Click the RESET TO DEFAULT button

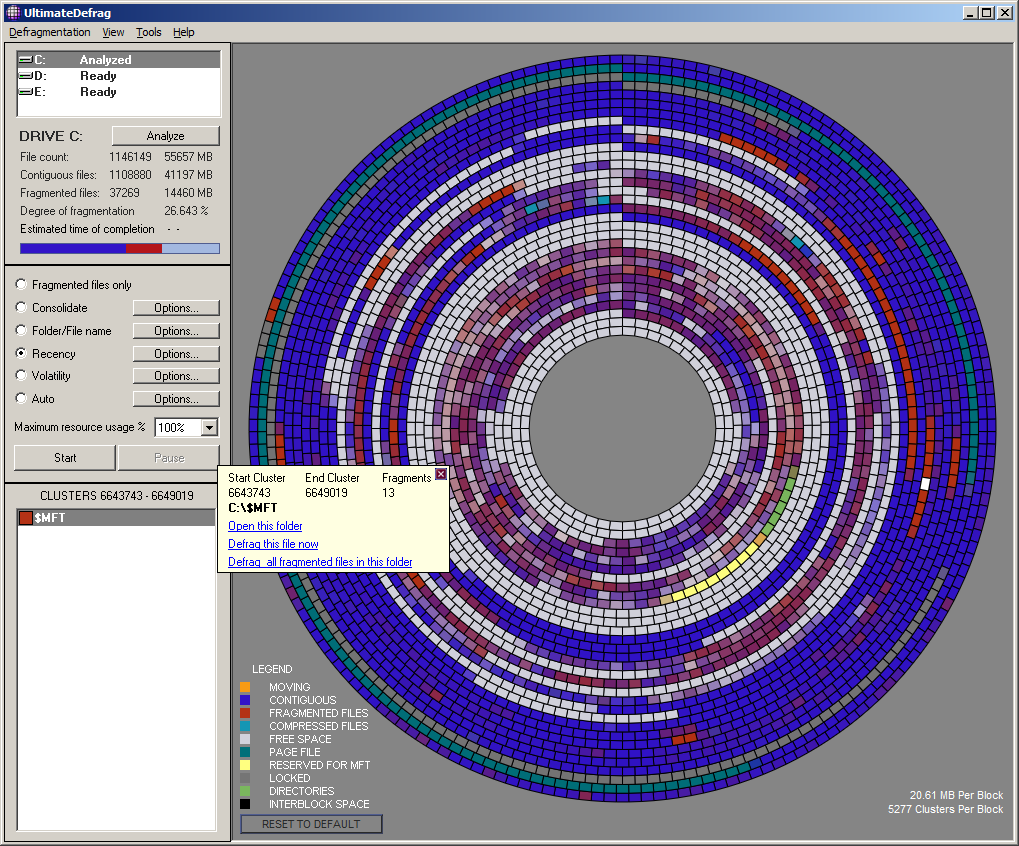click(x=311, y=824)
